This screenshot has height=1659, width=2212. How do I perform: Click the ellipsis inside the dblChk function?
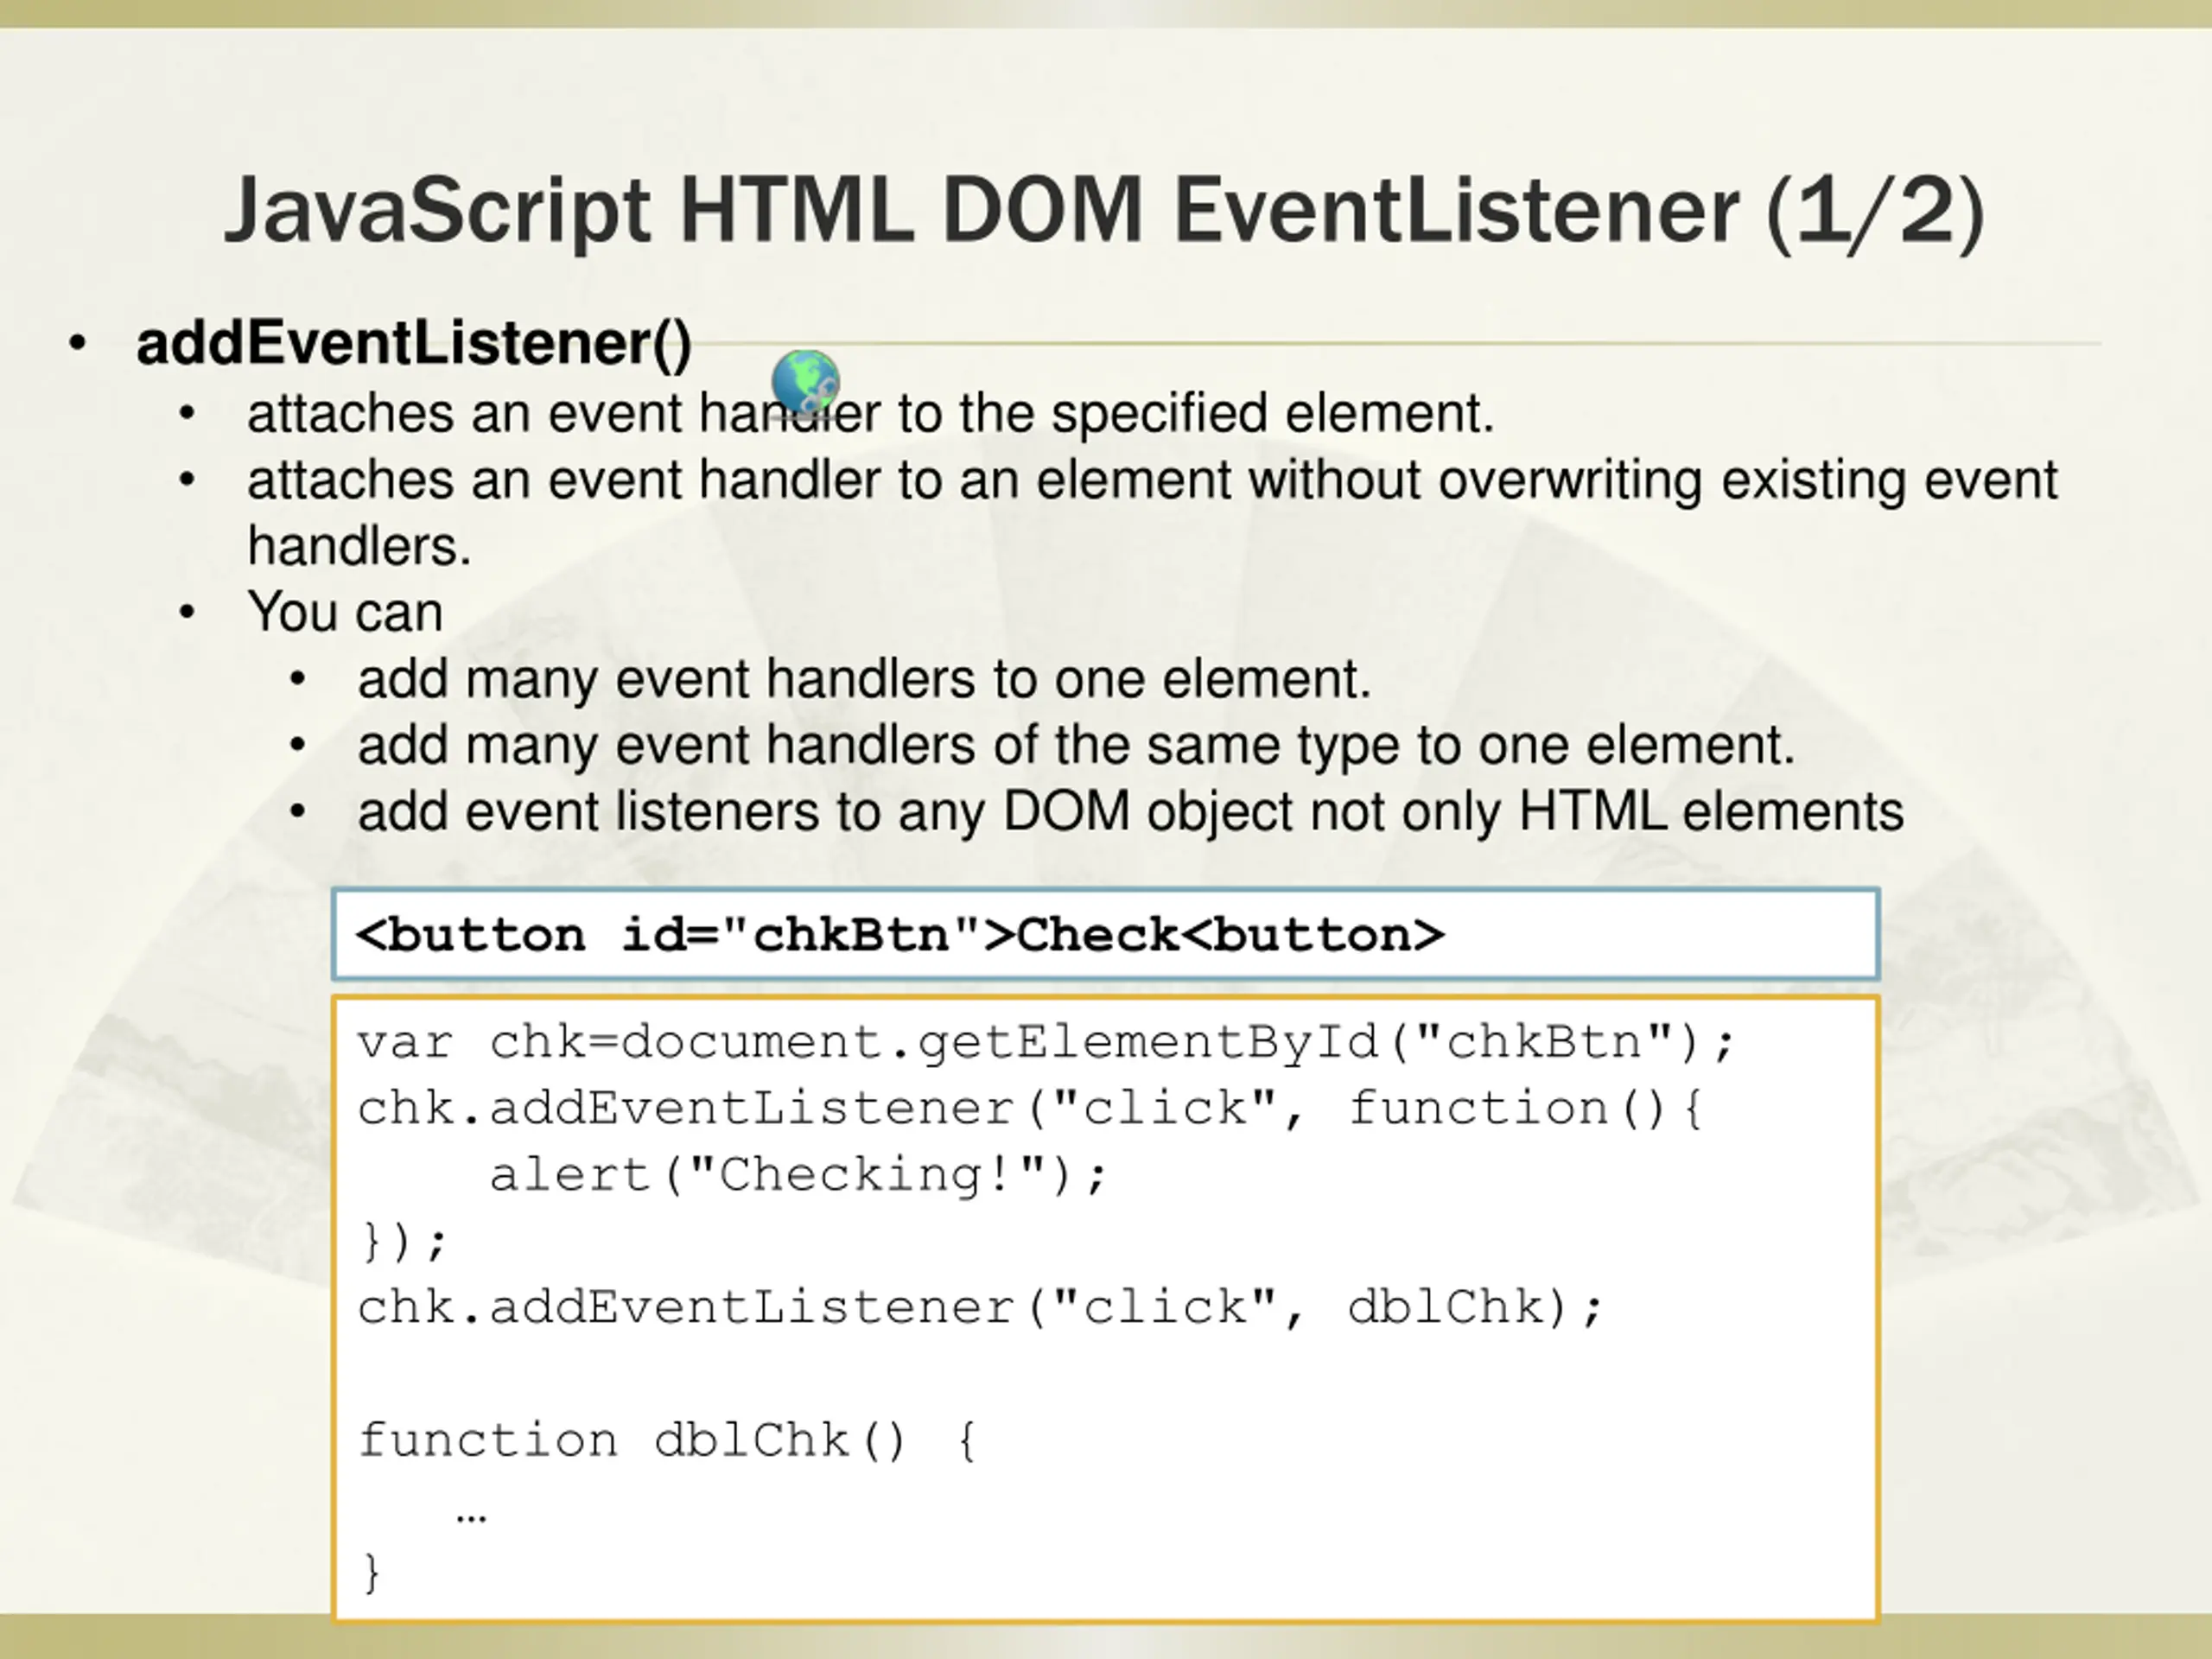pyautogui.click(x=471, y=1519)
